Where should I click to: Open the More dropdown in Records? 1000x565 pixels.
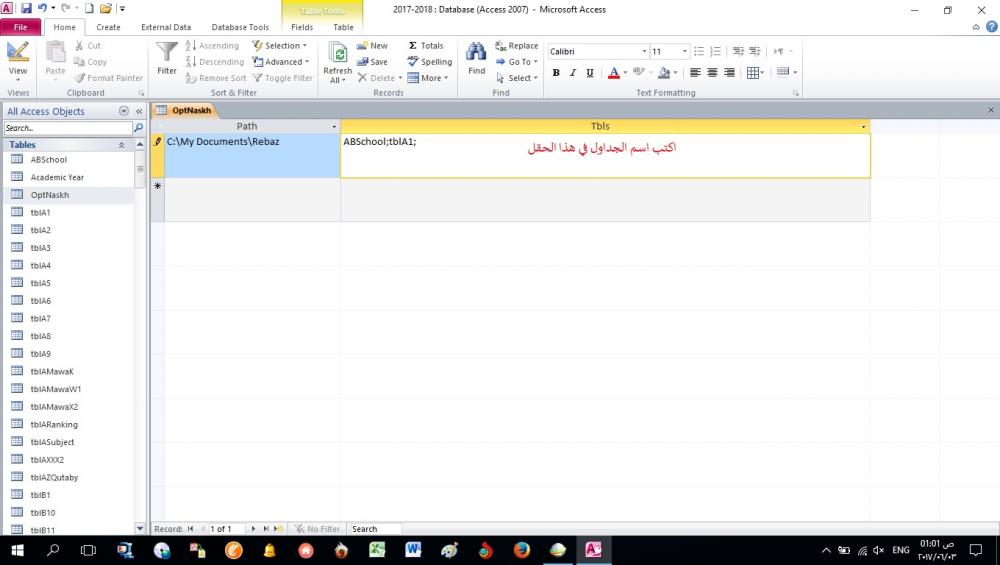click(x=428, y=78)
